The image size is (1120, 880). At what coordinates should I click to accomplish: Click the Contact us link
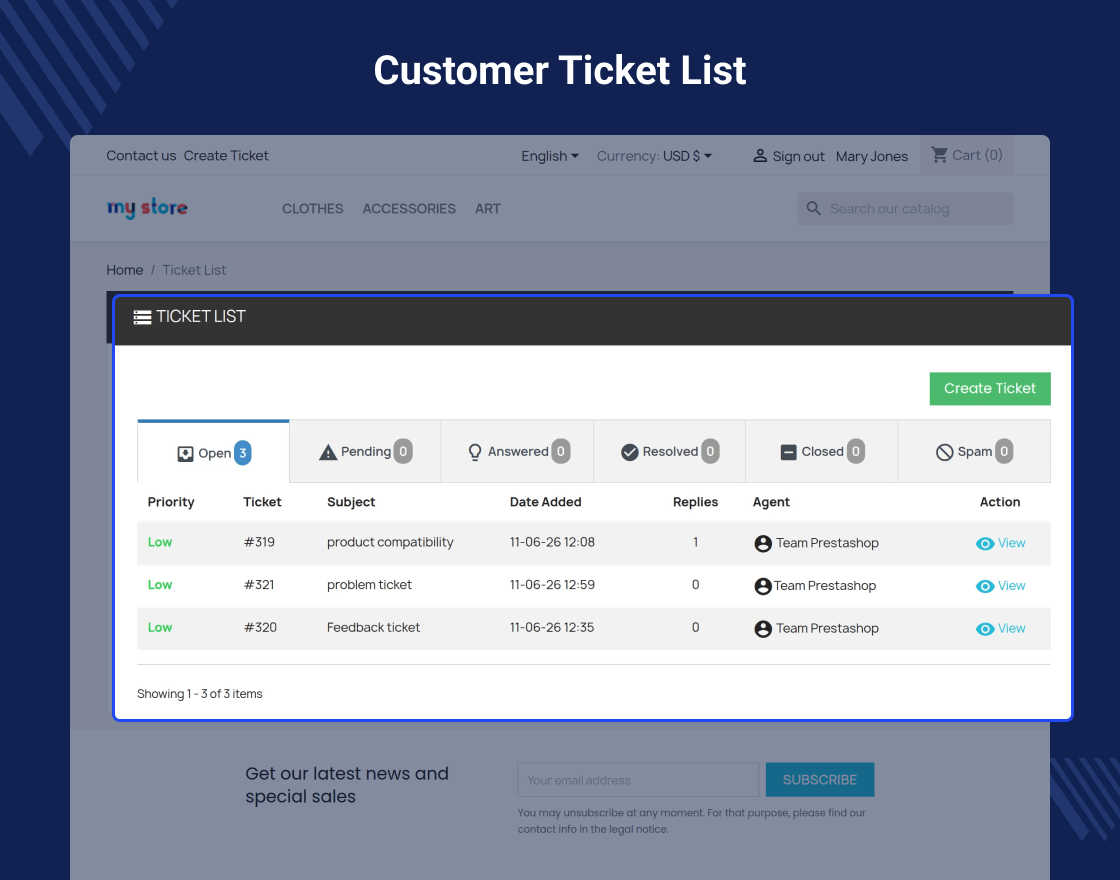pos(141,156)
